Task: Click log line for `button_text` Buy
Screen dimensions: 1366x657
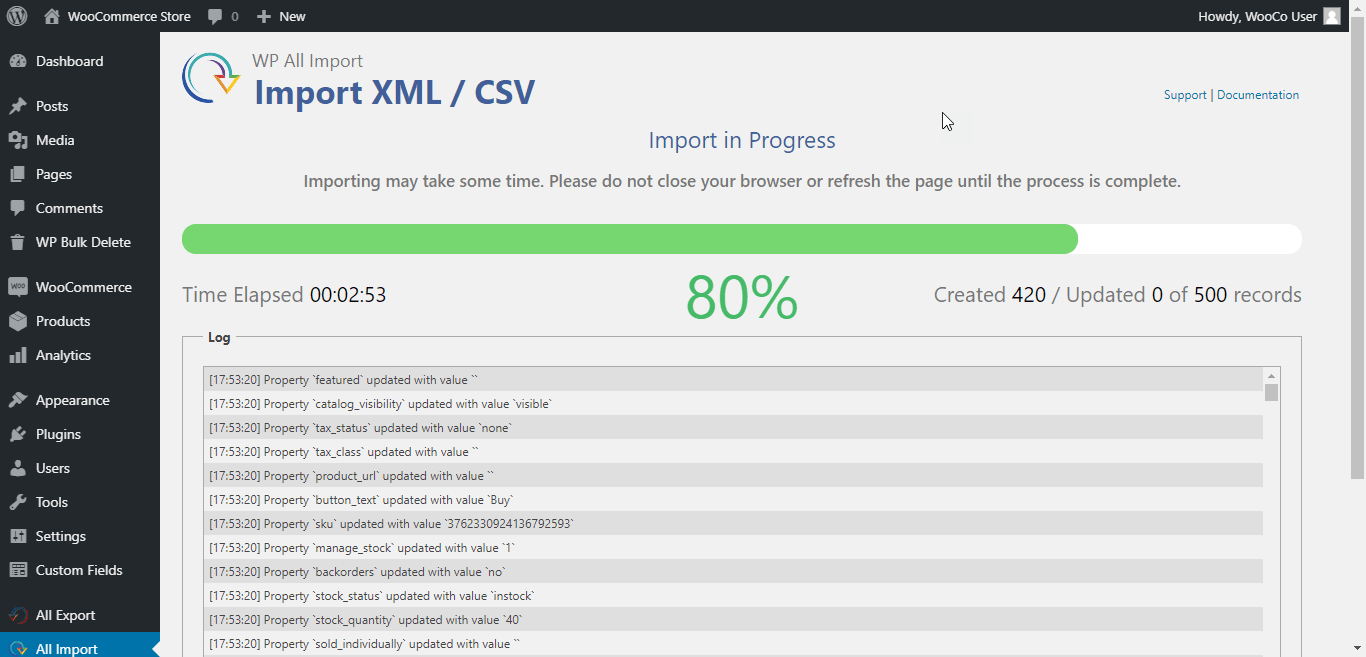Action: 733,500
